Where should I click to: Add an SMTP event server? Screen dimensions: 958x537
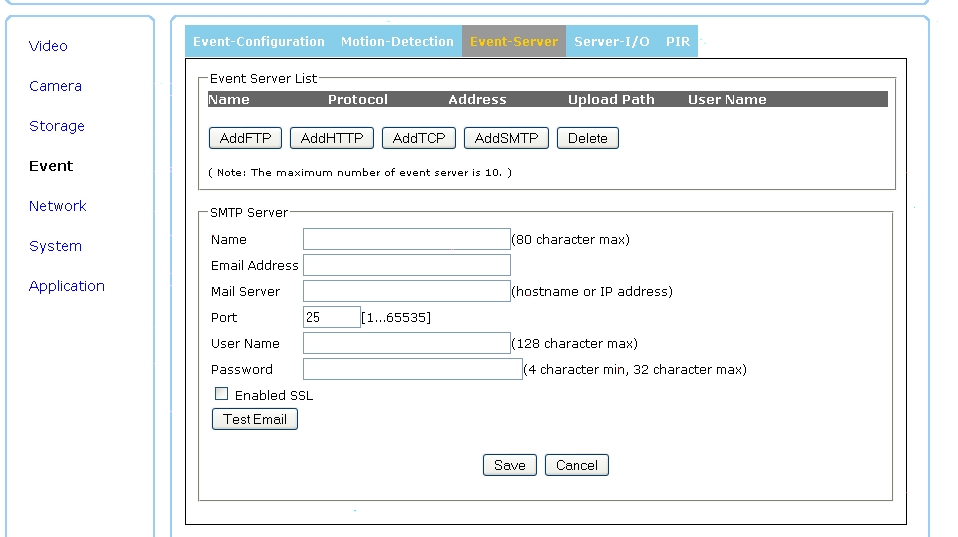click(506, 138)
